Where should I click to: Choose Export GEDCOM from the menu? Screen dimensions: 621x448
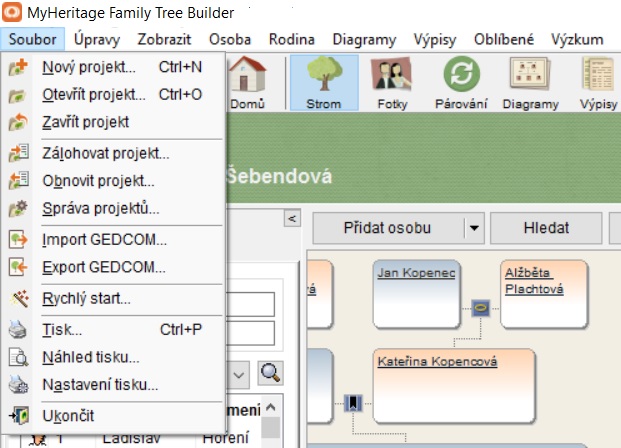104,268
